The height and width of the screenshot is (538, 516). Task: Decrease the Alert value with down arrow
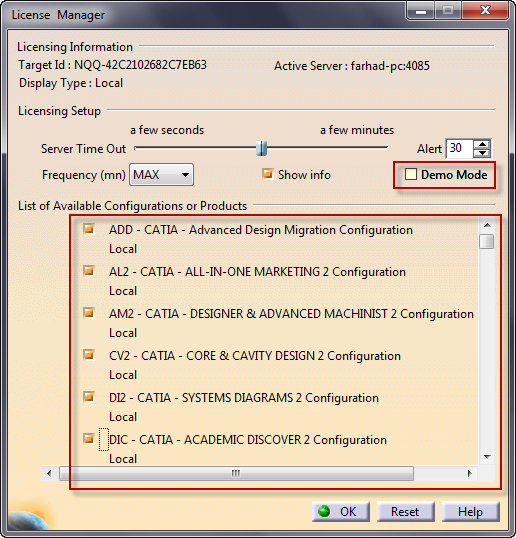483,153
